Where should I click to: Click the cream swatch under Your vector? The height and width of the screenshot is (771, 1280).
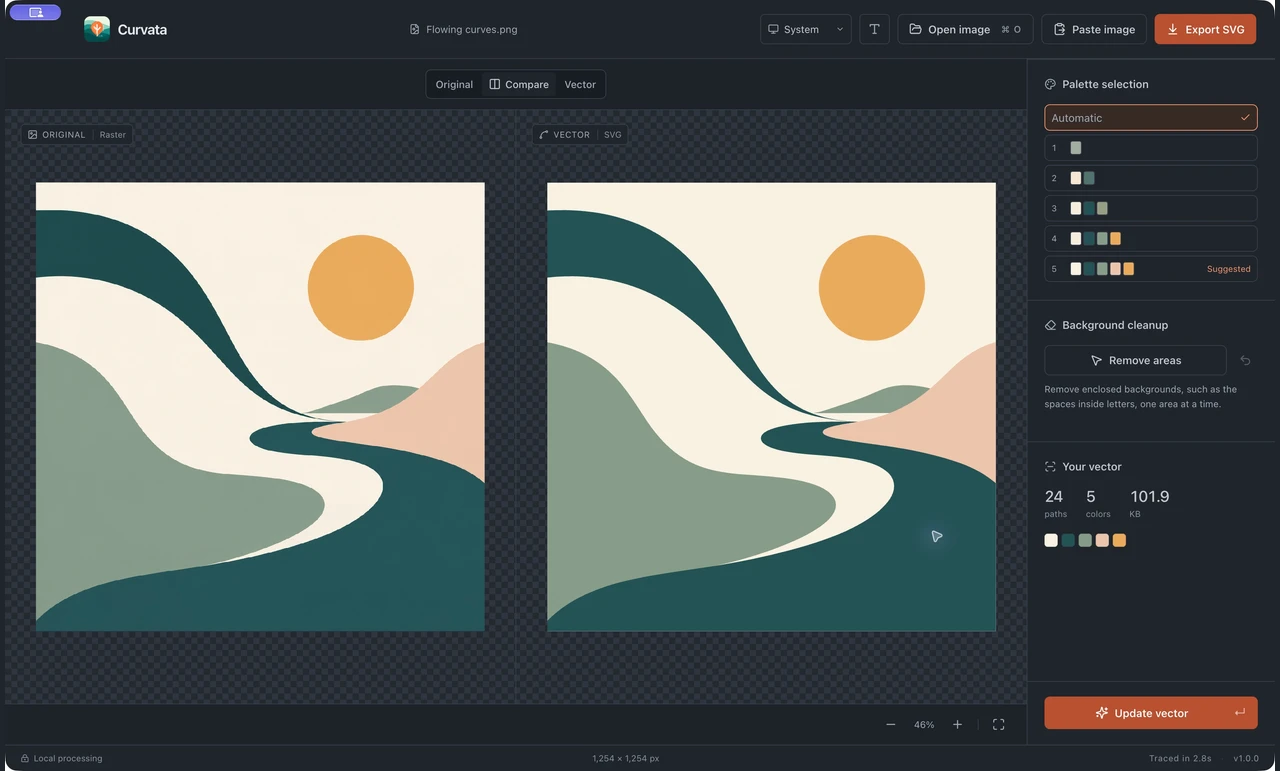[x=1051, y=540]
